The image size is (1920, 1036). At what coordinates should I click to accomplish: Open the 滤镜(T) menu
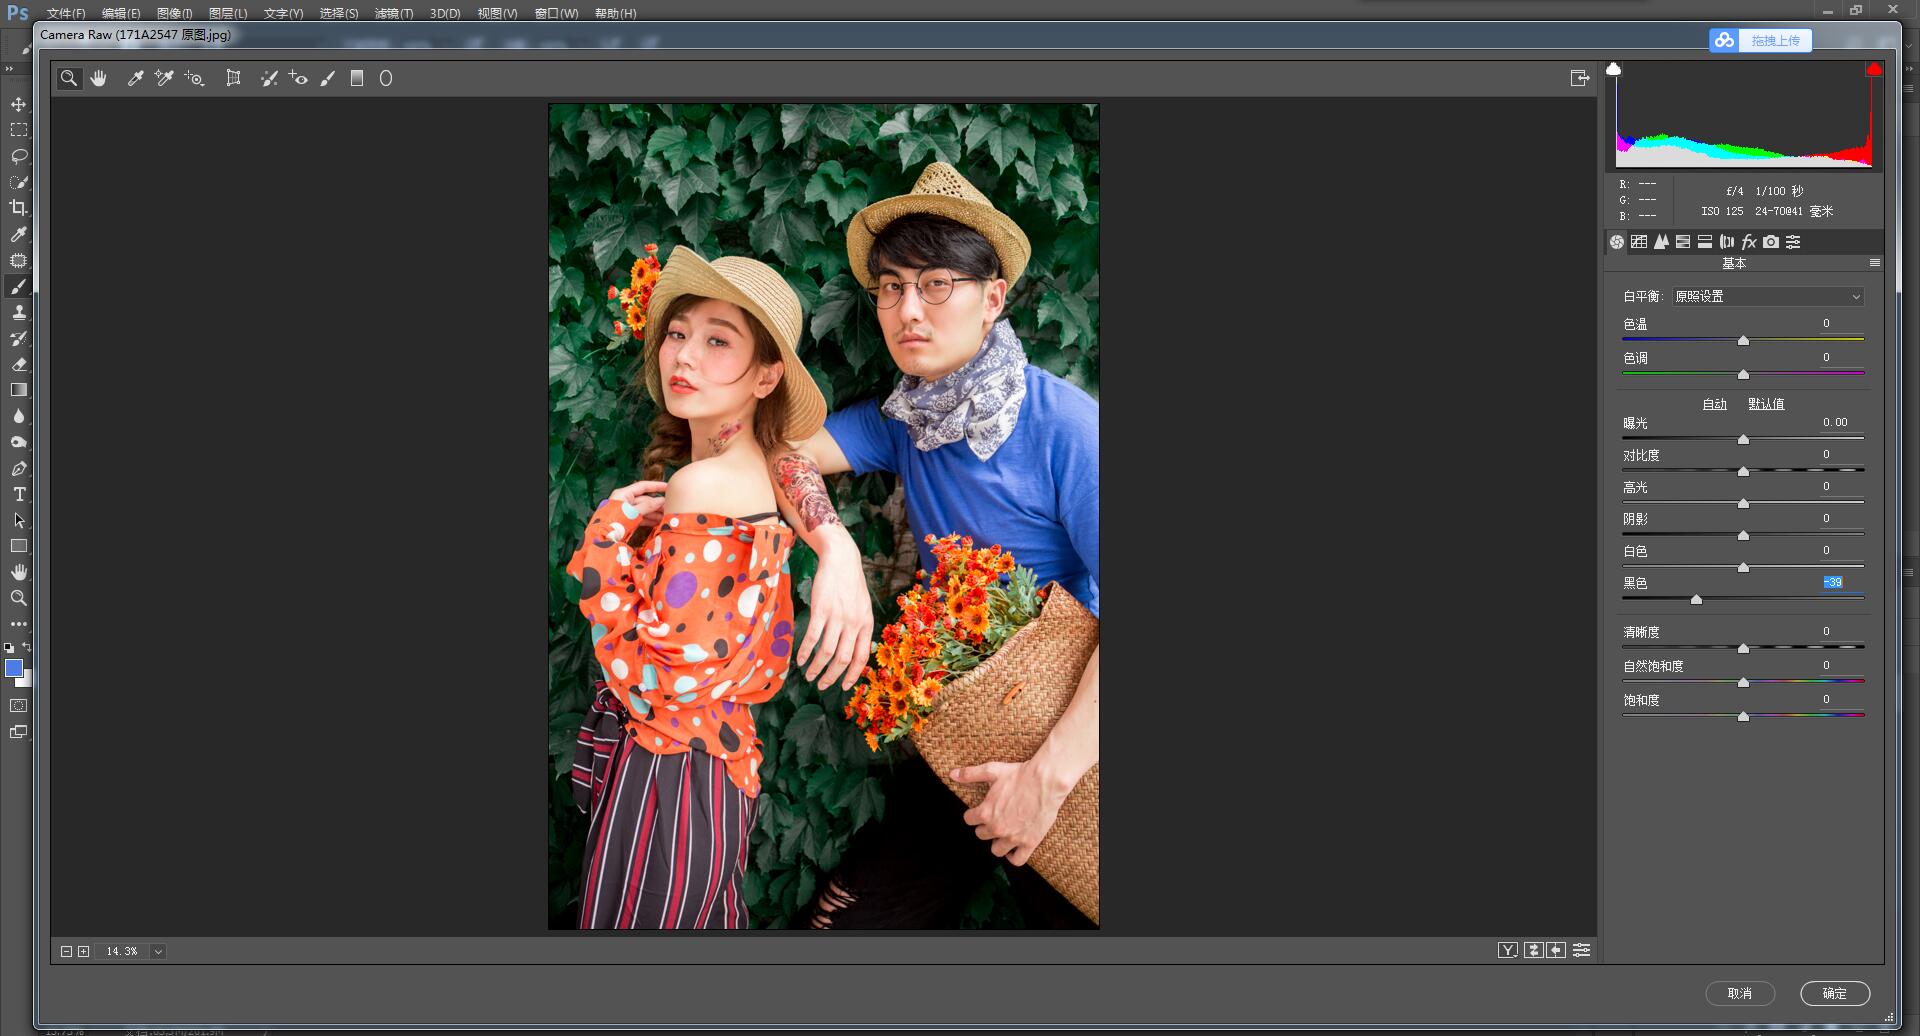click(x=393, y=13)
